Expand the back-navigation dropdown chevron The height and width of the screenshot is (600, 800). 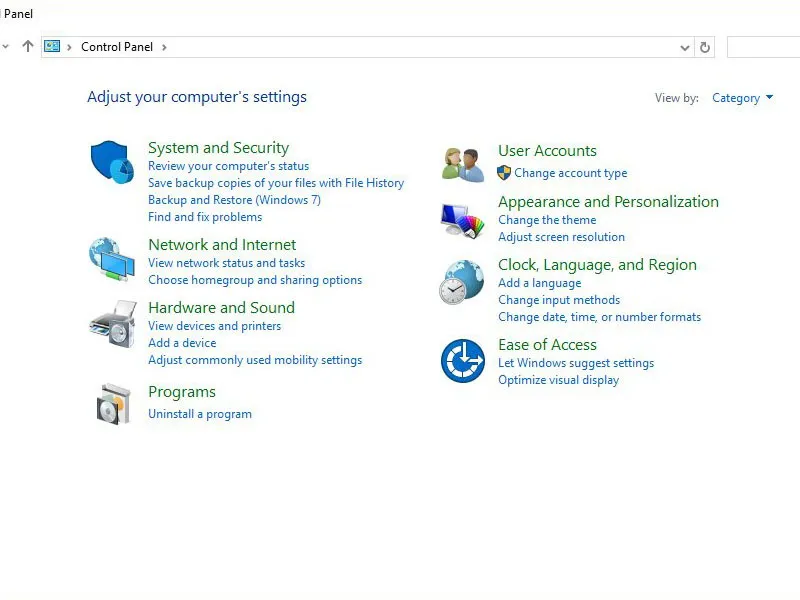(x=6, y=46)
